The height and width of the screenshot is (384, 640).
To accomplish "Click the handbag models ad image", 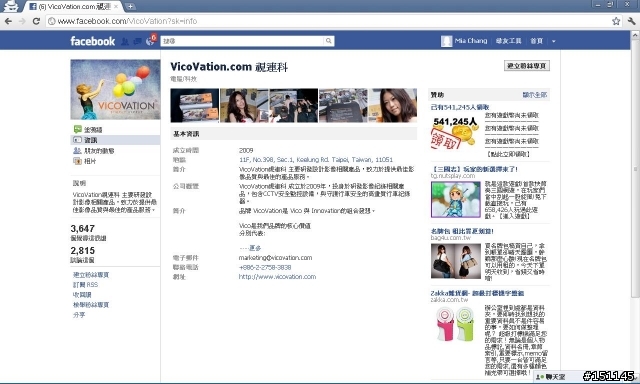I will pyautogui.click(x=456, y=261).
